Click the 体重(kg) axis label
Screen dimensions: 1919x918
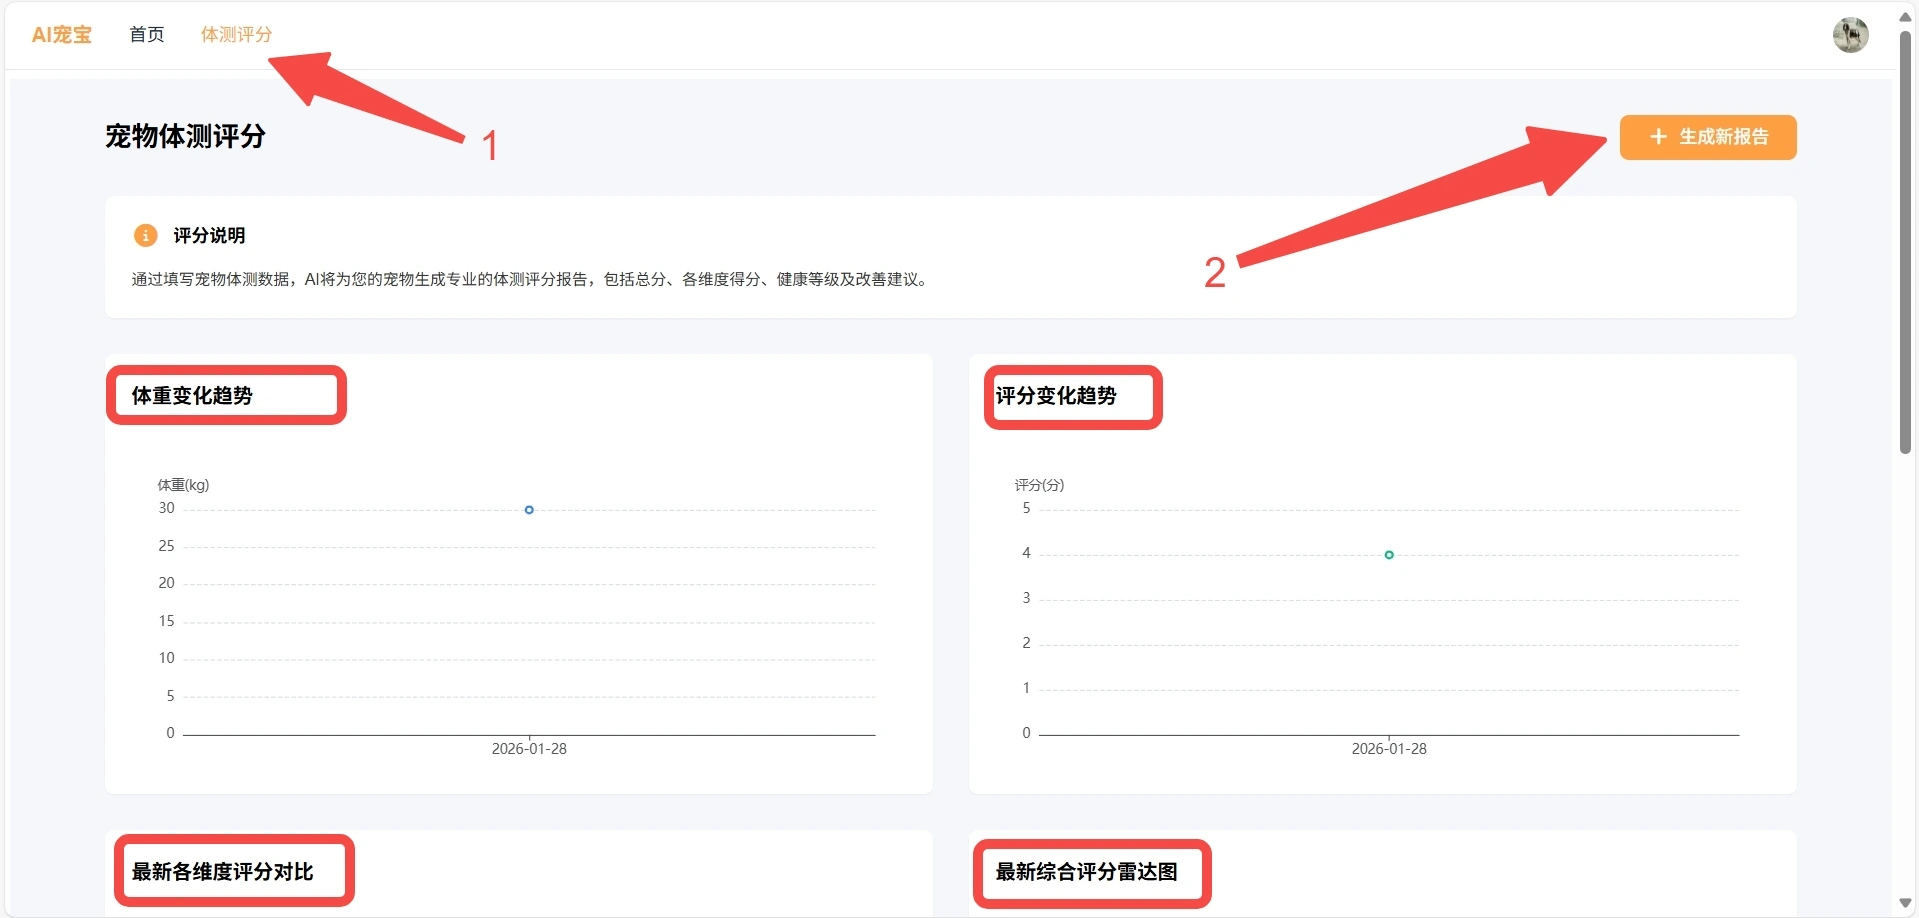(x=183, y=485)
